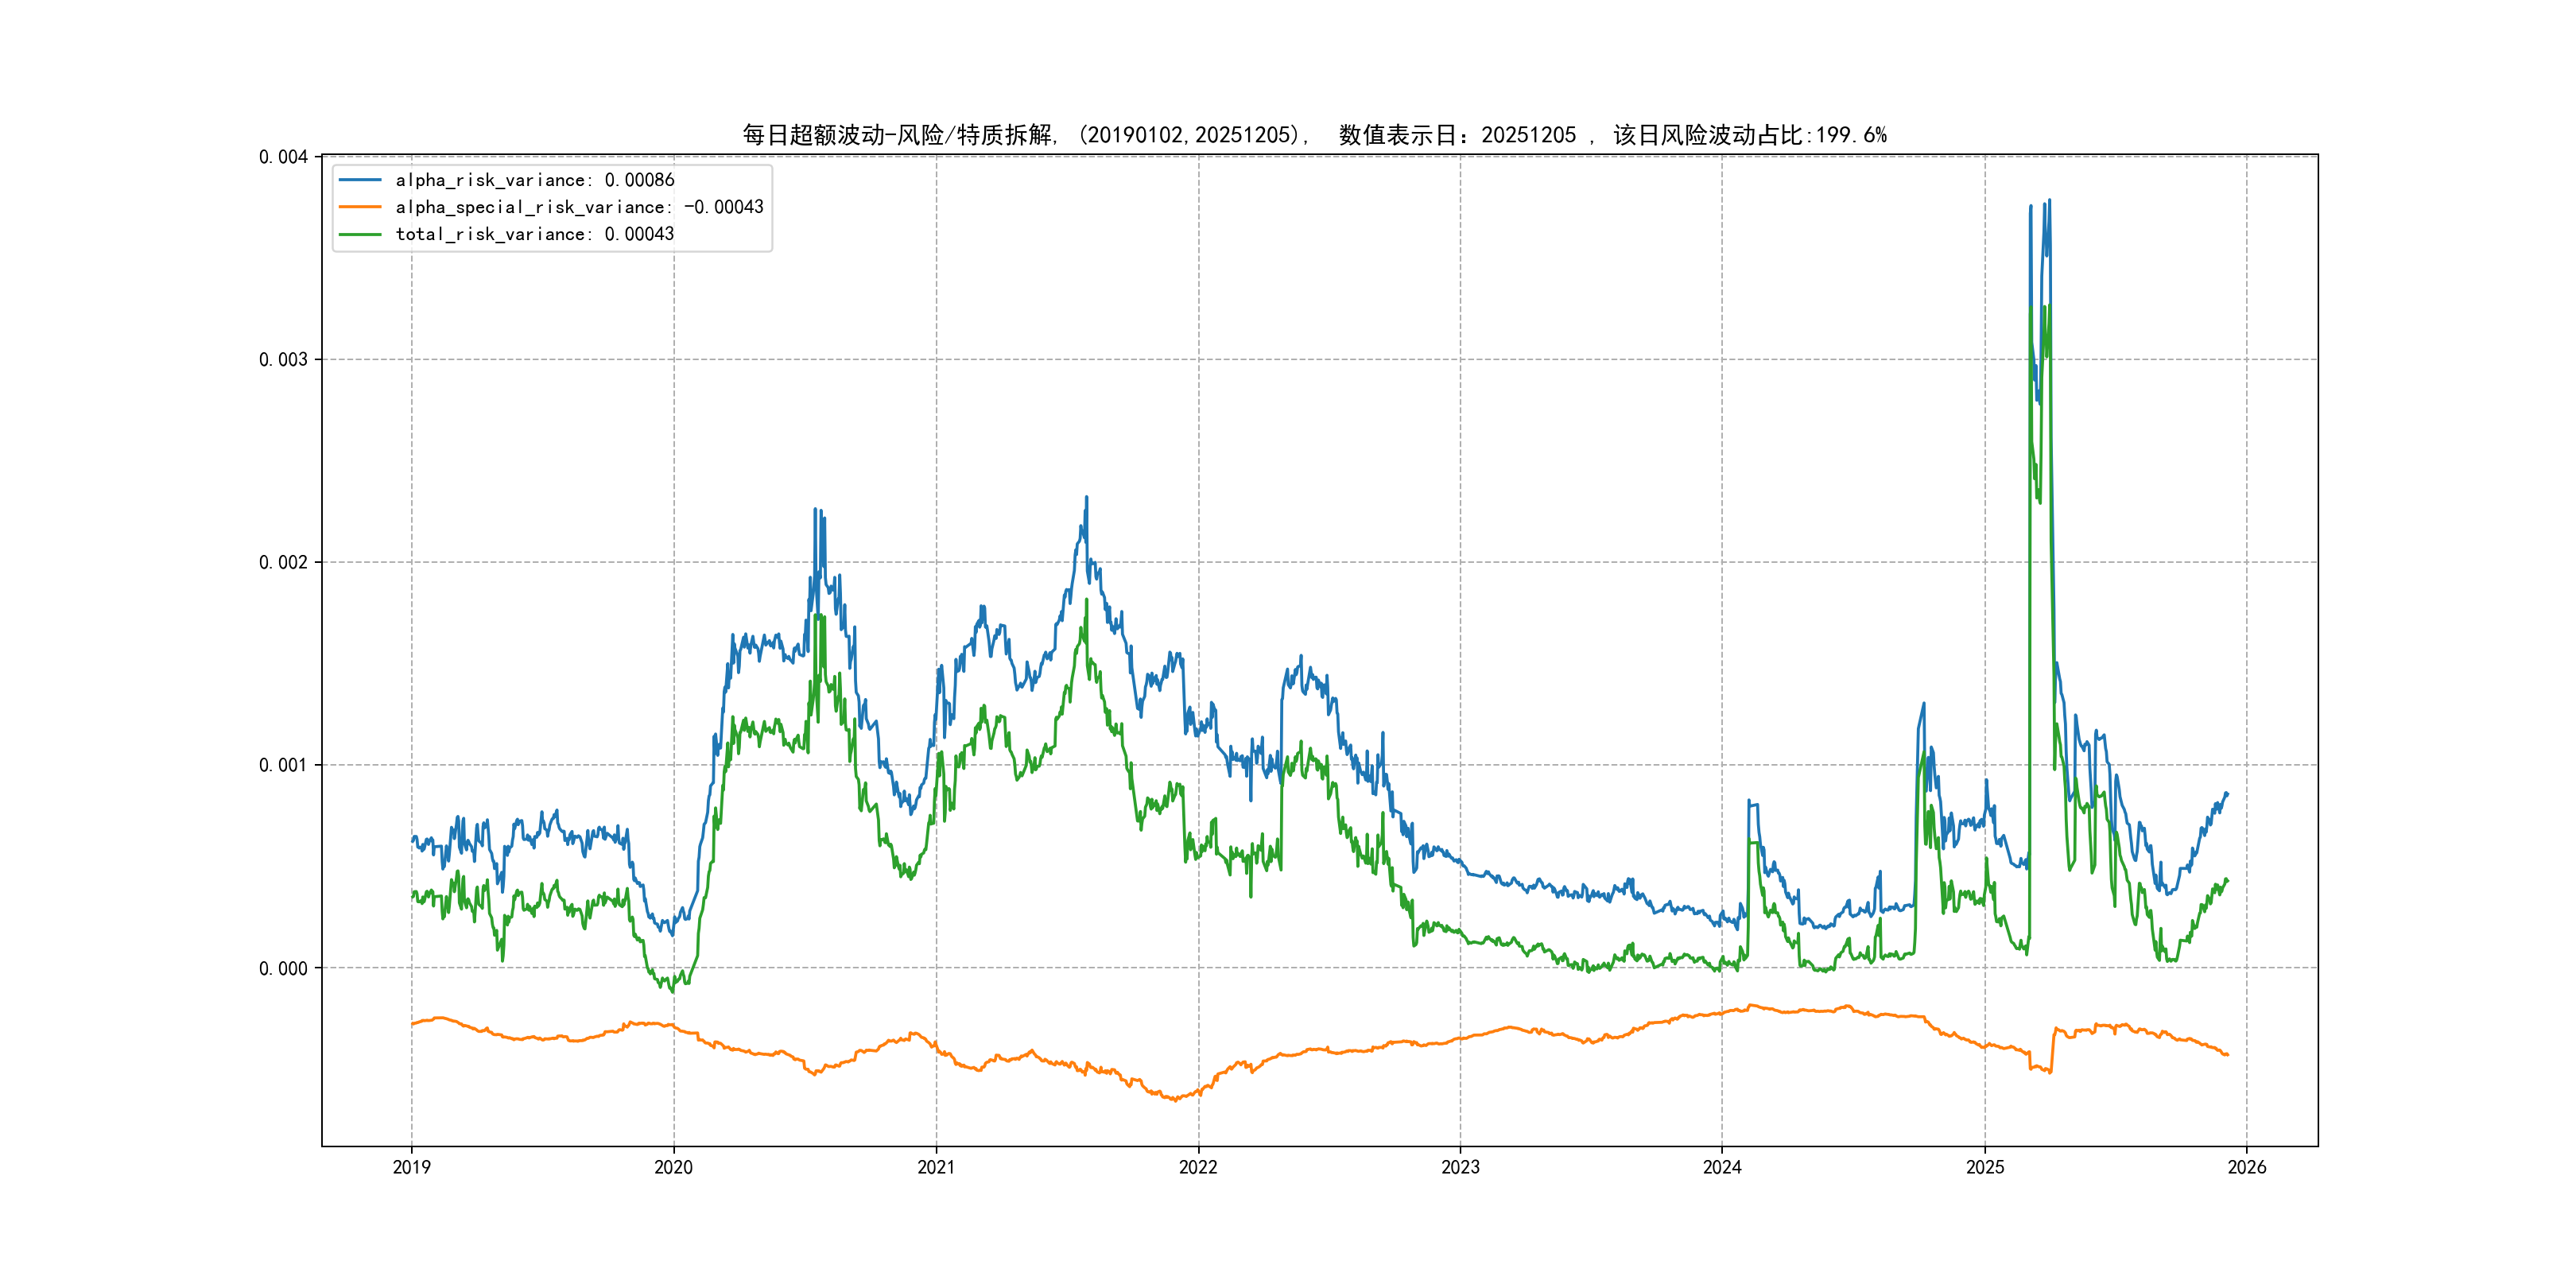Click the 2023 x-axis tick label
The height and width of the screenshot is (1288, 2576).
[1460, 1167]
